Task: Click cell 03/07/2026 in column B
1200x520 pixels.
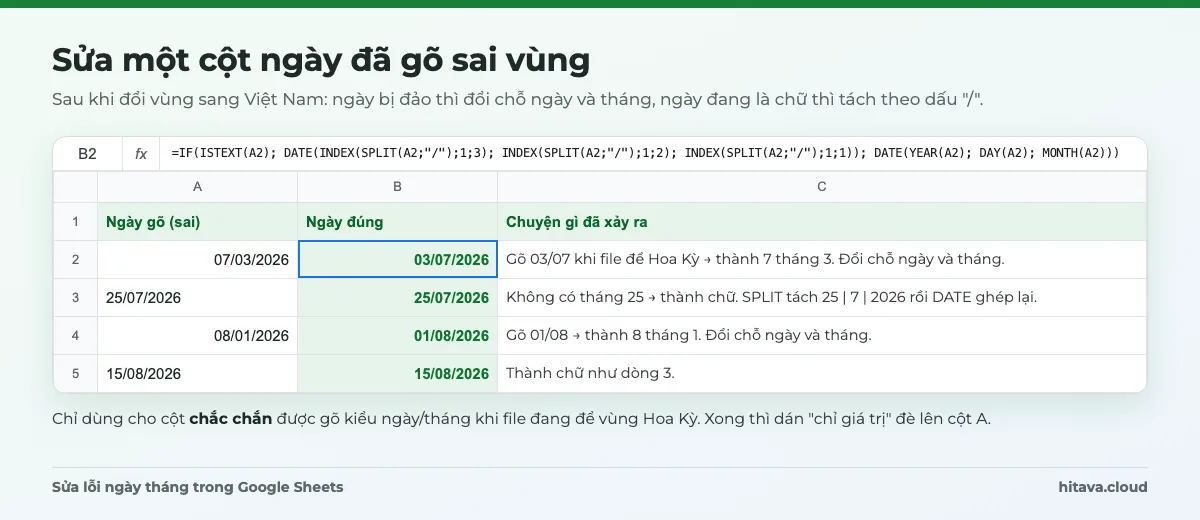Action: pos(397,260)
